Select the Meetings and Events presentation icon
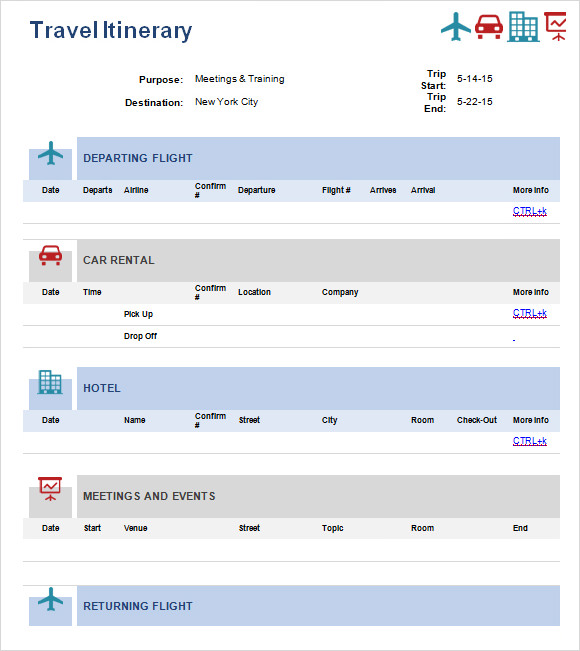580x651 pixels. click(x=50, y=489)
